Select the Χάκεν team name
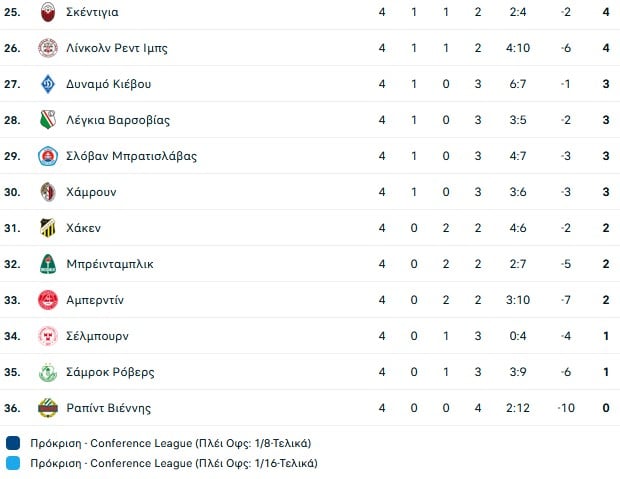 click(85, 228)
